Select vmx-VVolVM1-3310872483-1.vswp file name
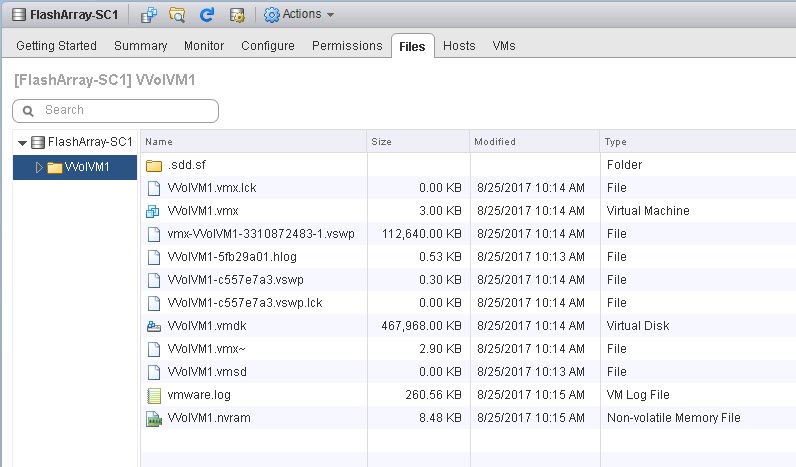796x467 pixels. [261, 234]
